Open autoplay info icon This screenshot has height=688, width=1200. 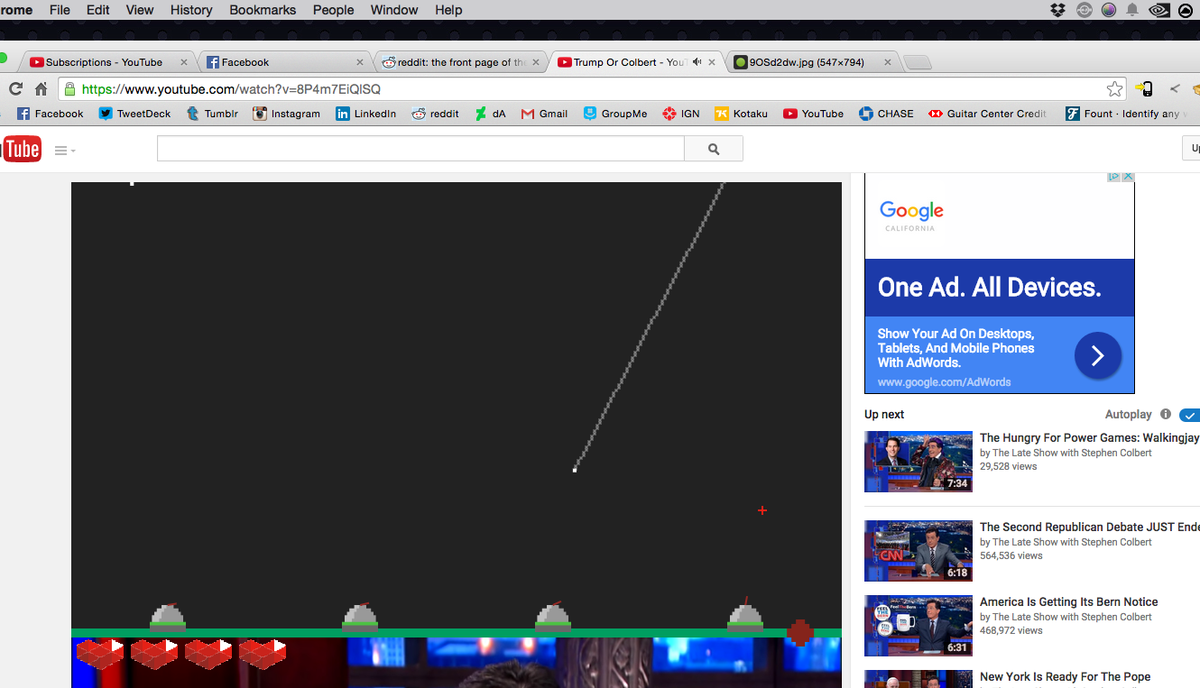pos(1166,414)
